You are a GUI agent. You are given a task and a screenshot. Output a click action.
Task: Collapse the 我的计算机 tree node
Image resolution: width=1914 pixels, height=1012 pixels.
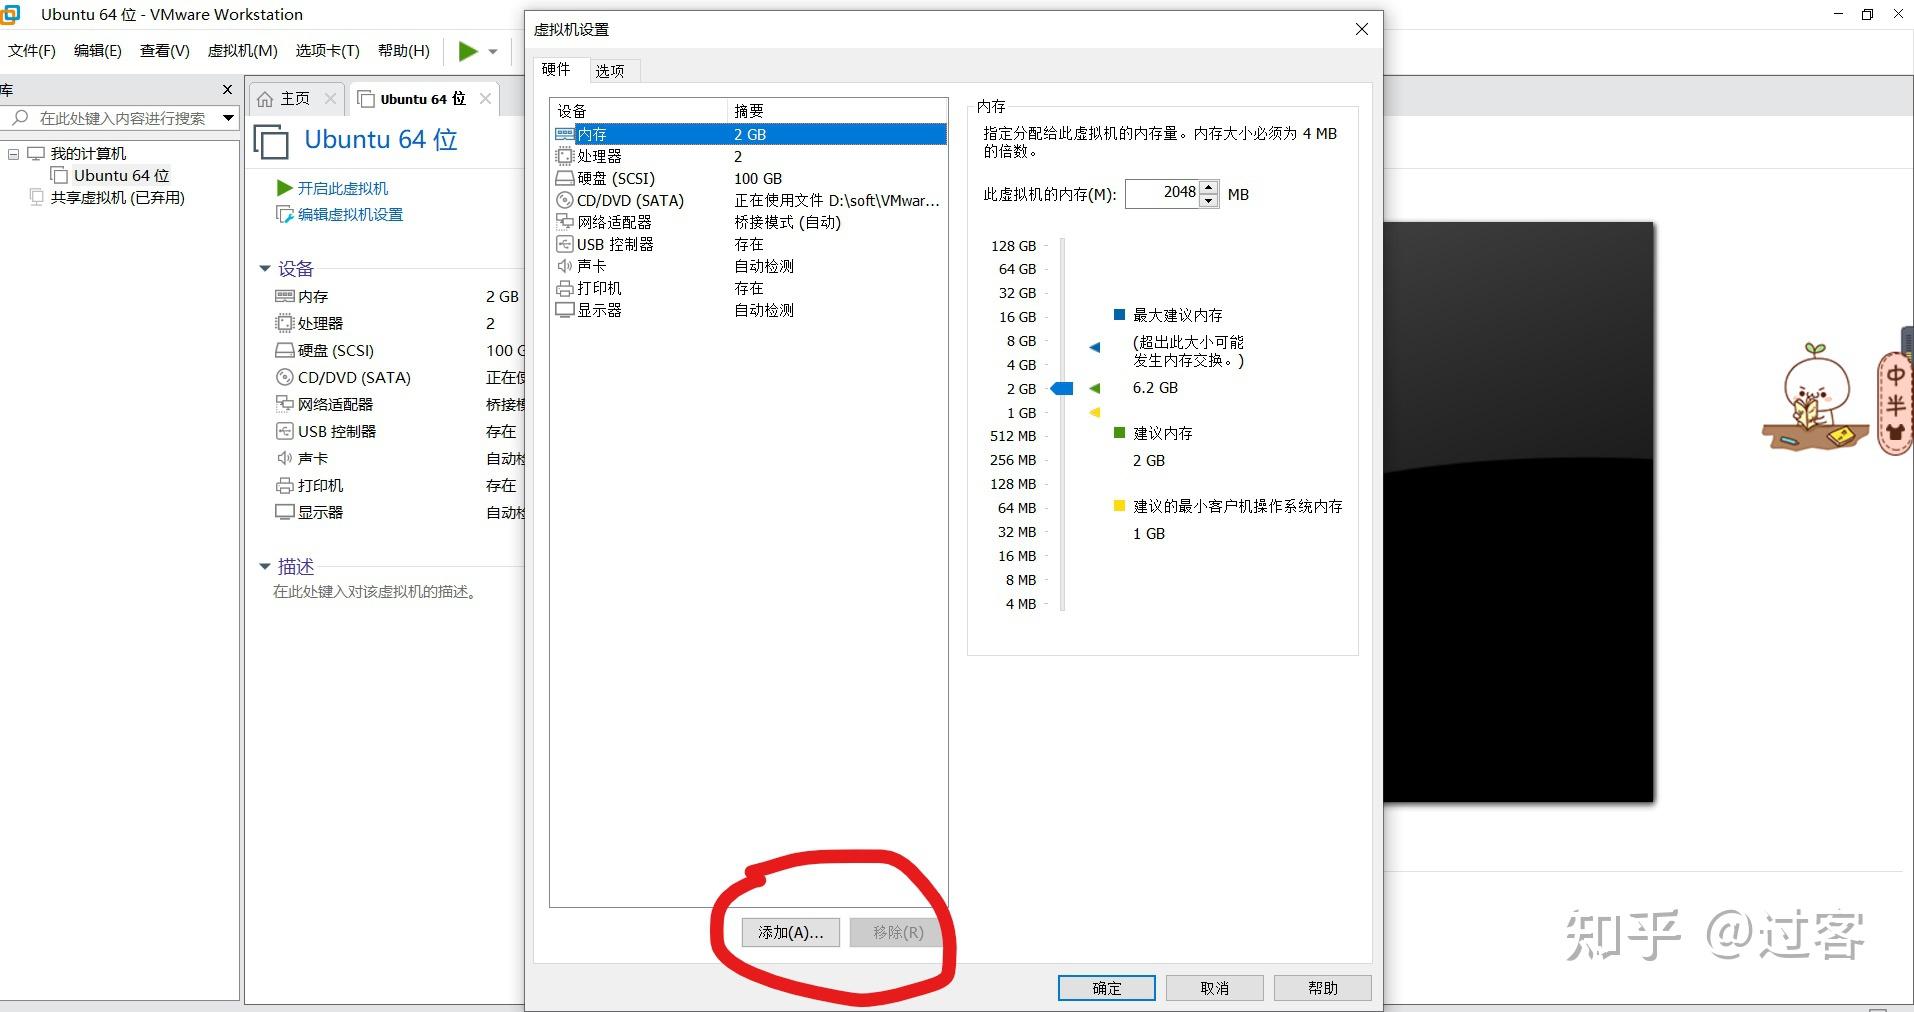(13, 154)
